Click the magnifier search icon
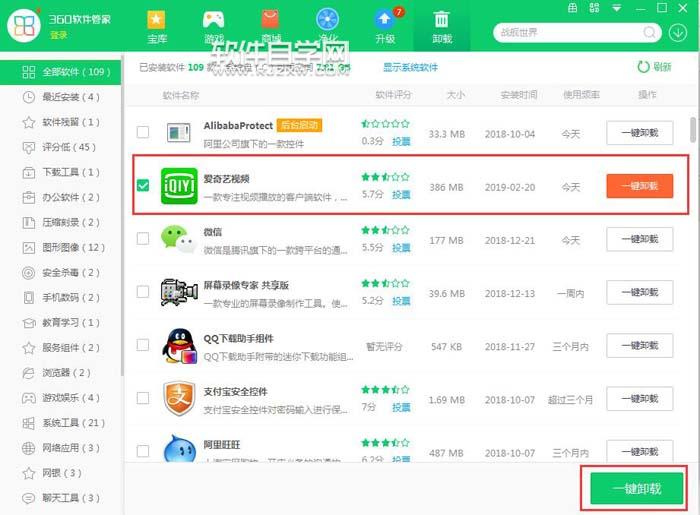700x515 pixels. coord(650,33)
